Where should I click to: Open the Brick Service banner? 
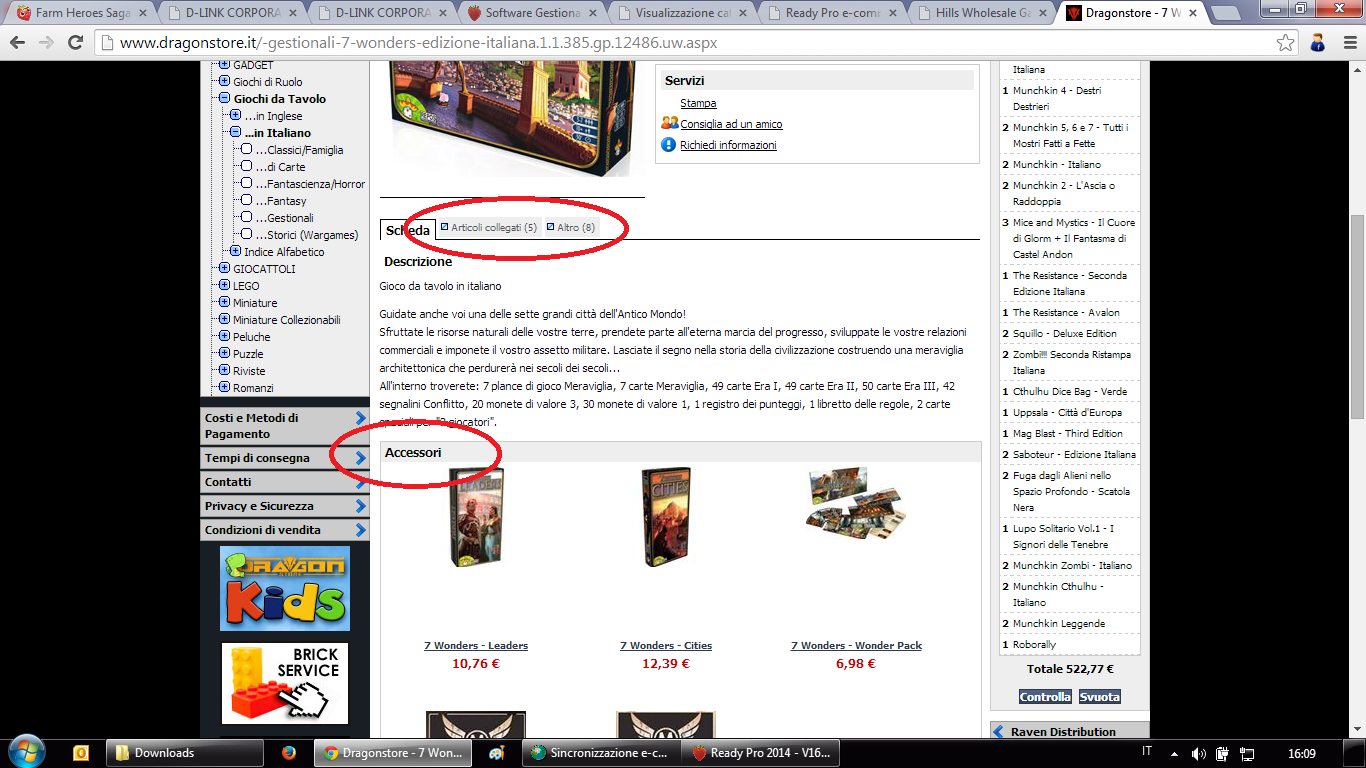285,683
